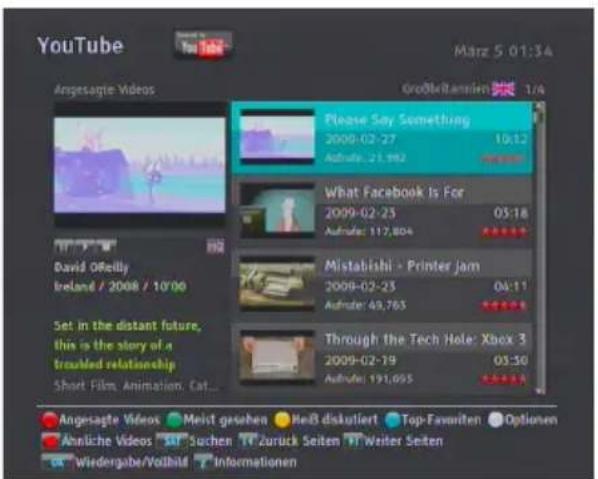This screenshot has width=598, height=479.
Task: Click the Please Say Something thumbnail
Action: pyautogui.click(x=277, y=137)
